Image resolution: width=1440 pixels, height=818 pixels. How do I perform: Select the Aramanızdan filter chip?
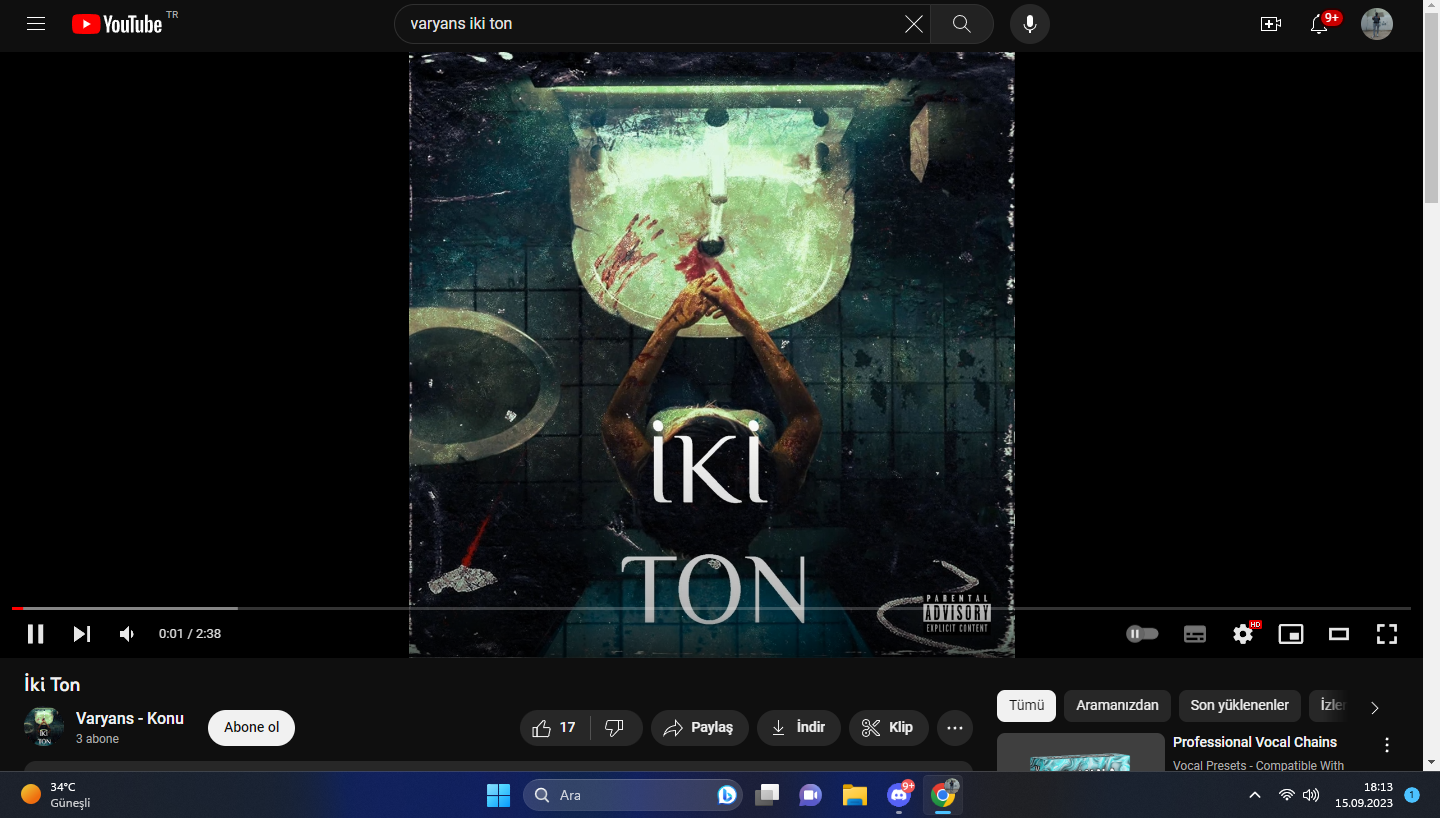tap(1117, 706)
